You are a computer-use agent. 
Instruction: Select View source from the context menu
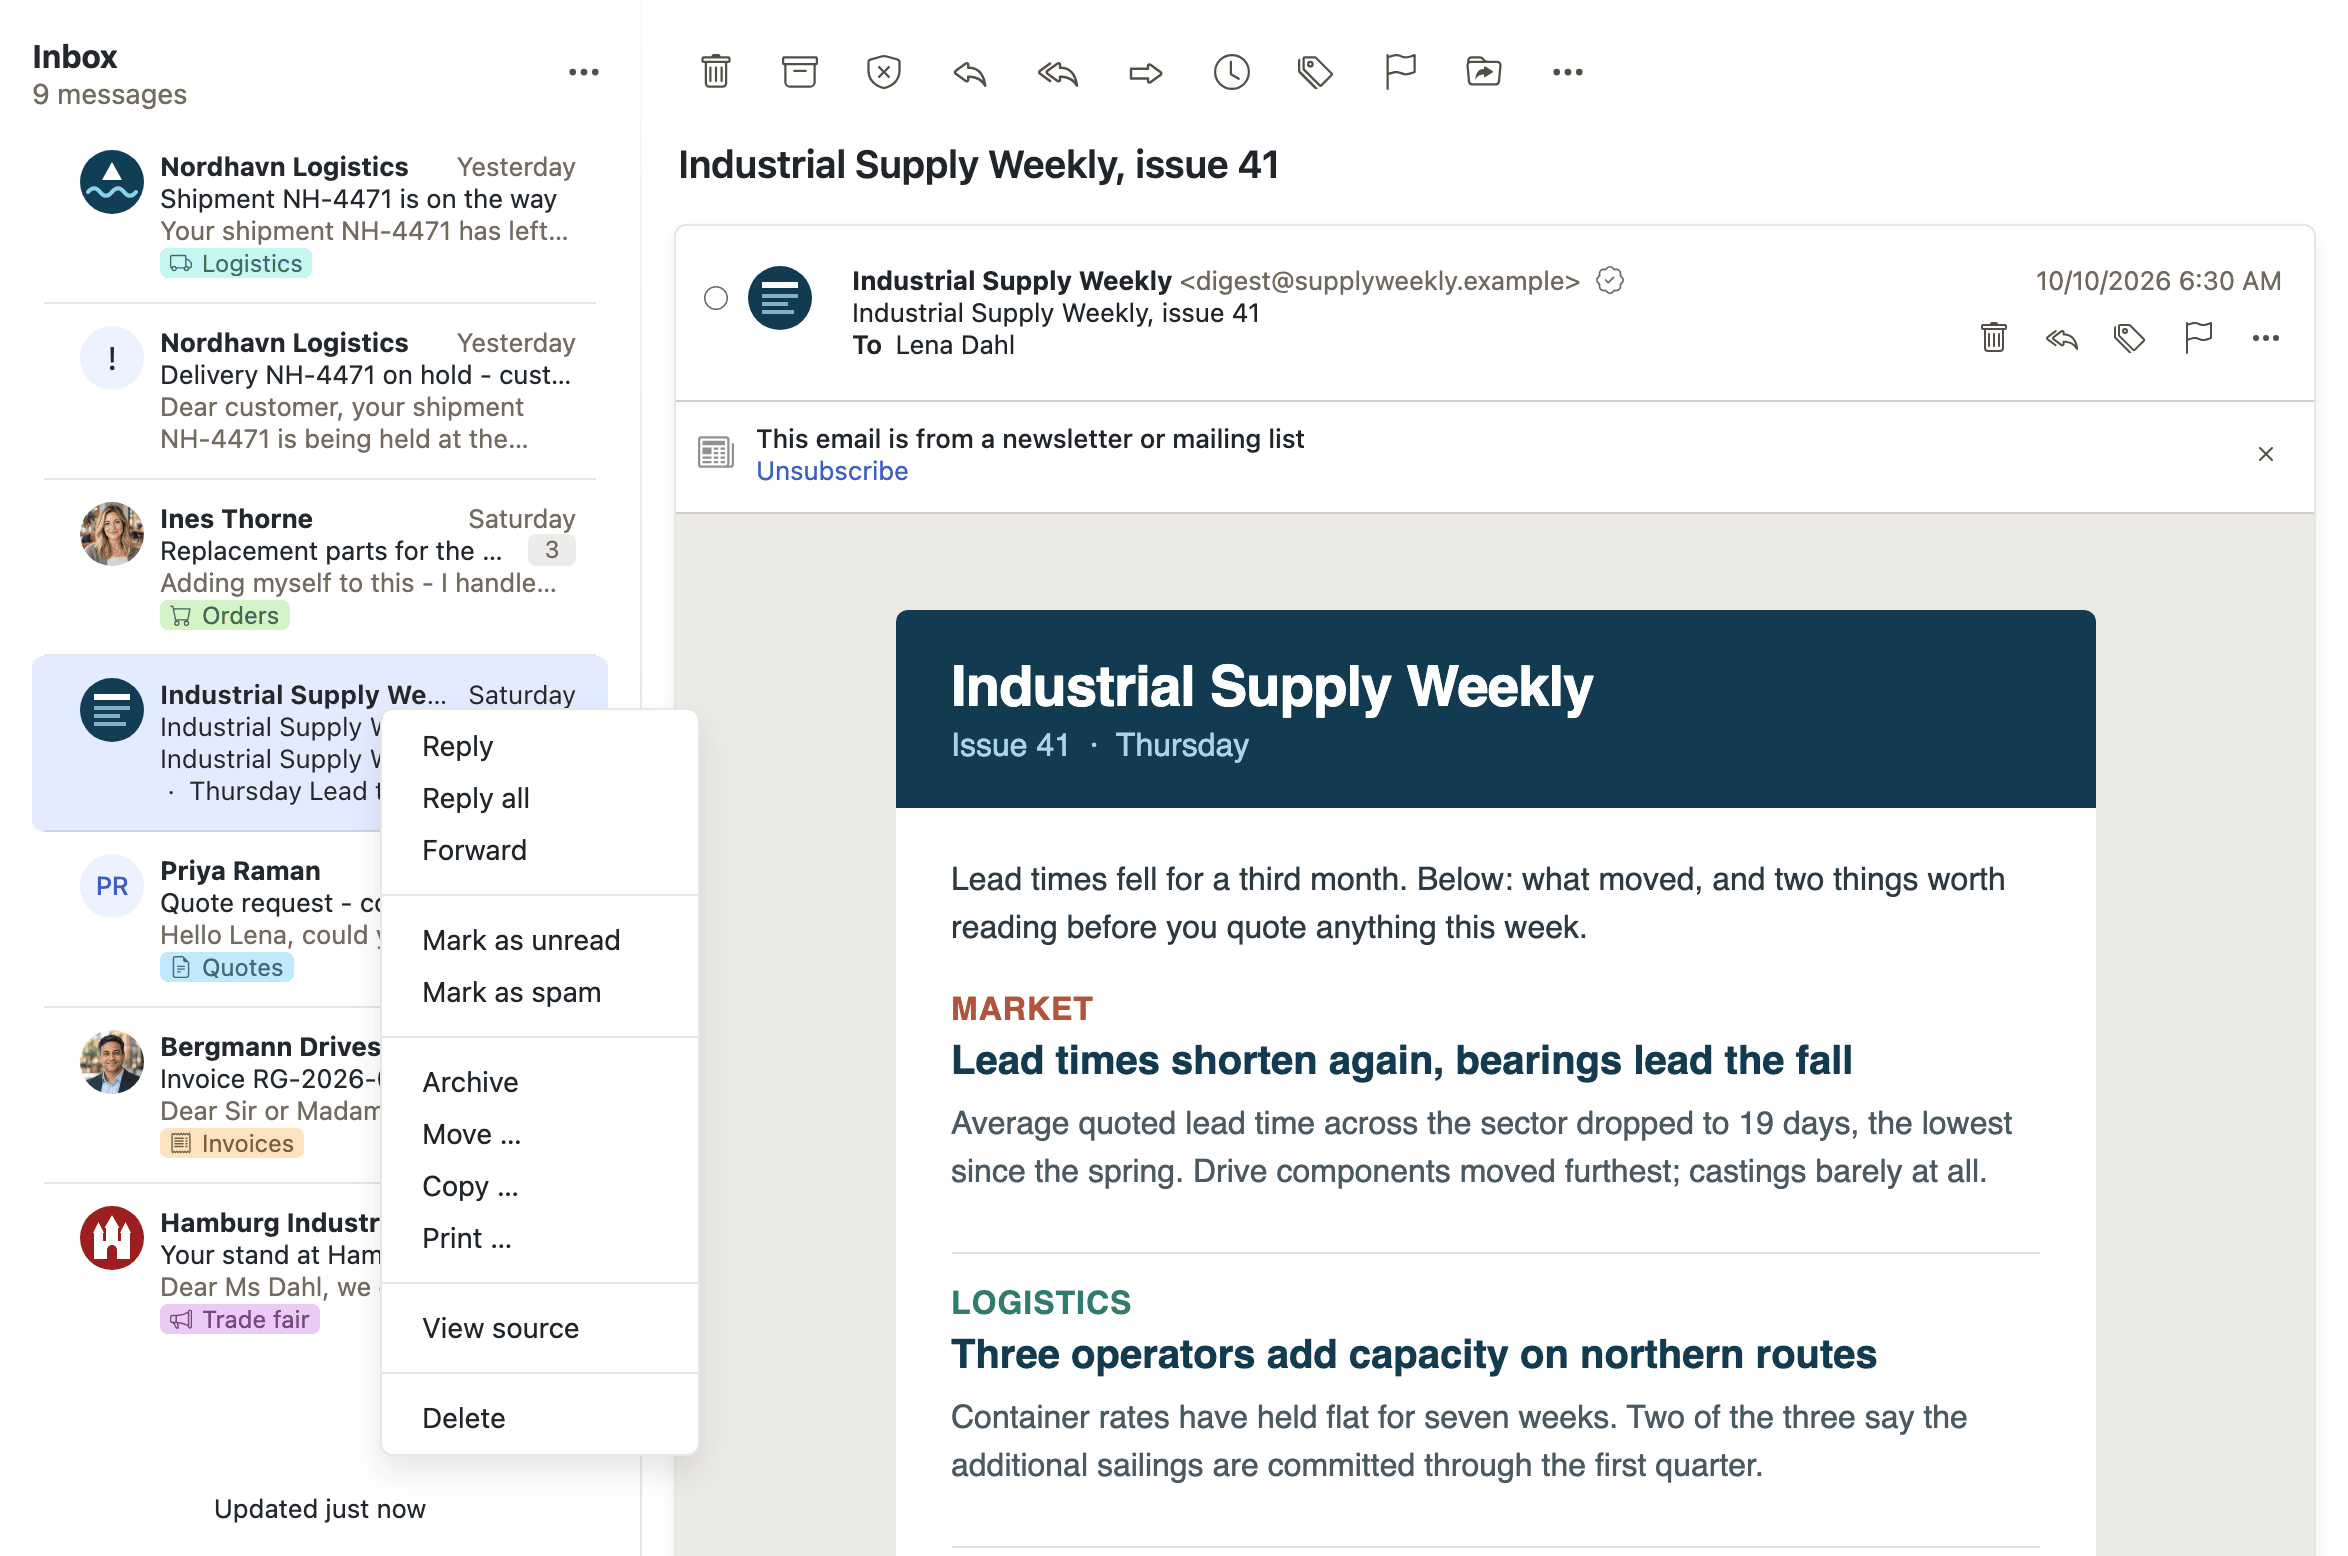point(540,1328)
